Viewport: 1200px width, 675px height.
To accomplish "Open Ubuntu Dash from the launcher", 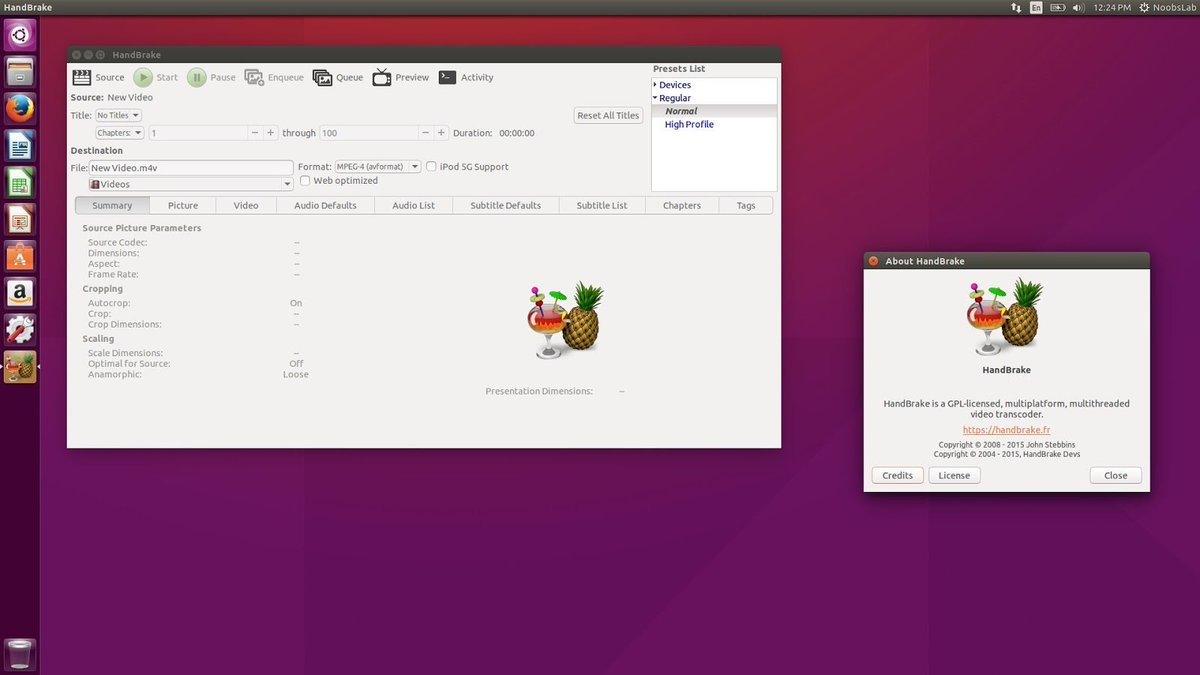I will point(20,35).
